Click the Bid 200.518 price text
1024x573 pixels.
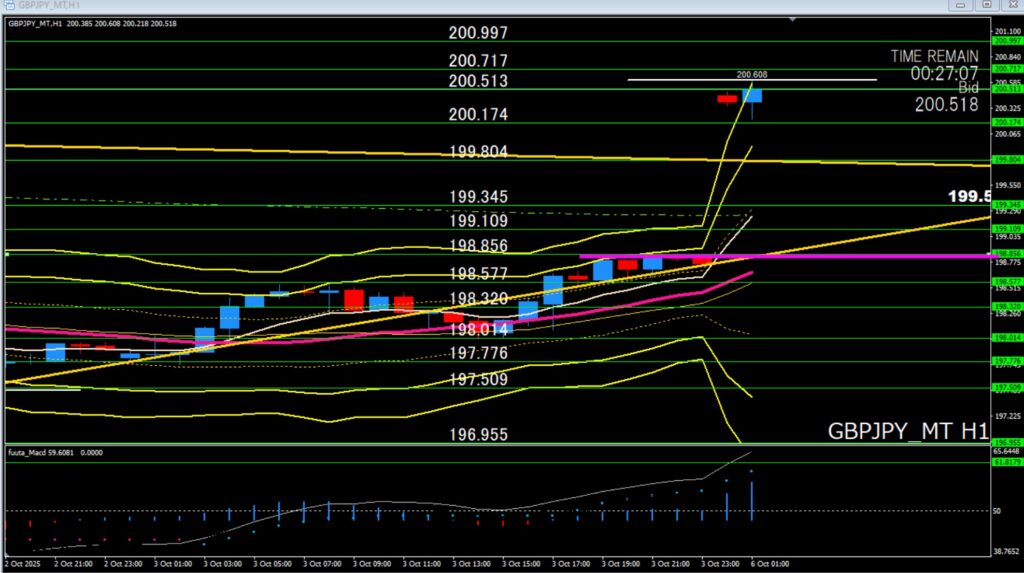(946, 104)
